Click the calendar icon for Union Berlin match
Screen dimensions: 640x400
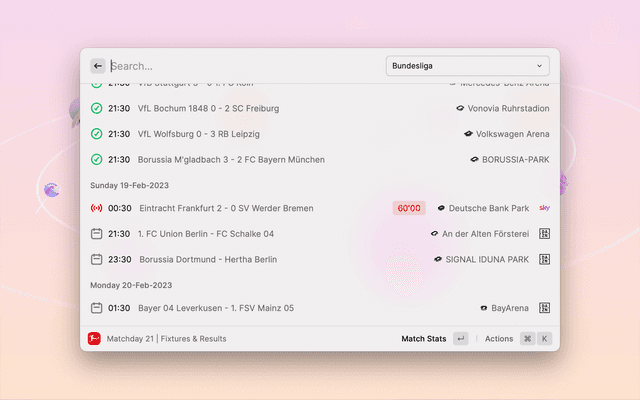(97, 234)
